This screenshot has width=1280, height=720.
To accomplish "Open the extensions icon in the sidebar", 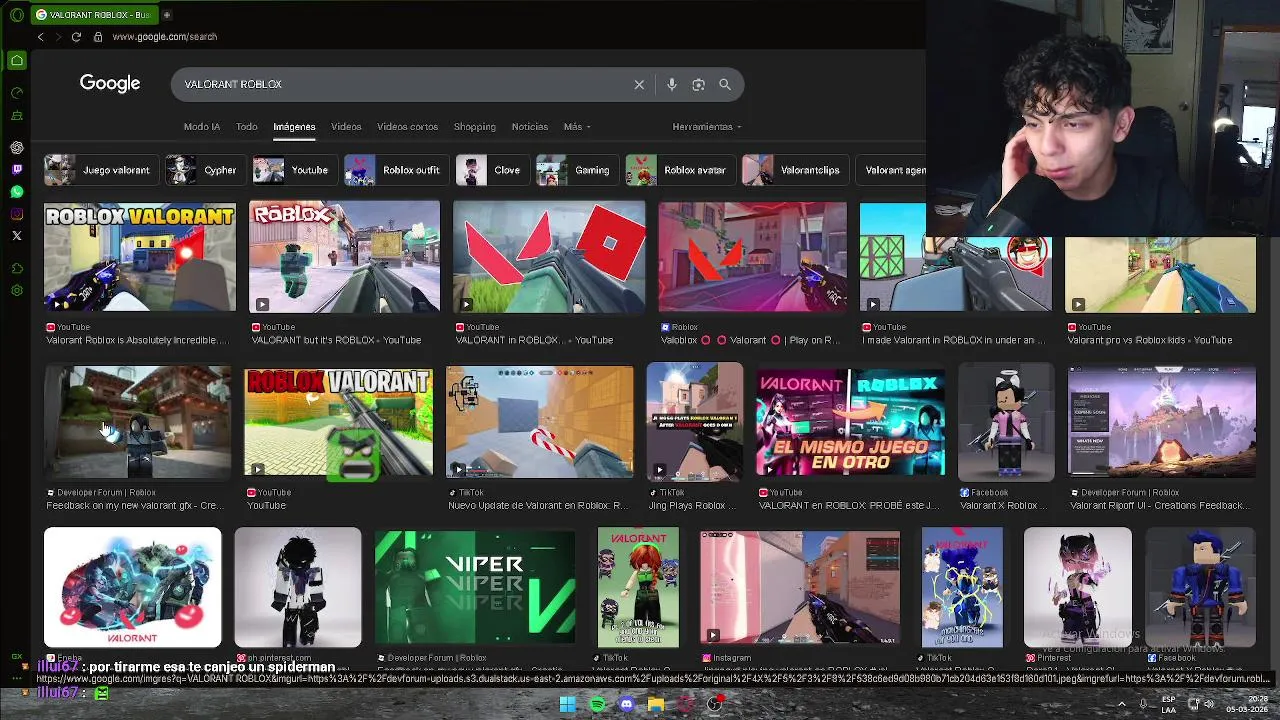I will [17, 269].
